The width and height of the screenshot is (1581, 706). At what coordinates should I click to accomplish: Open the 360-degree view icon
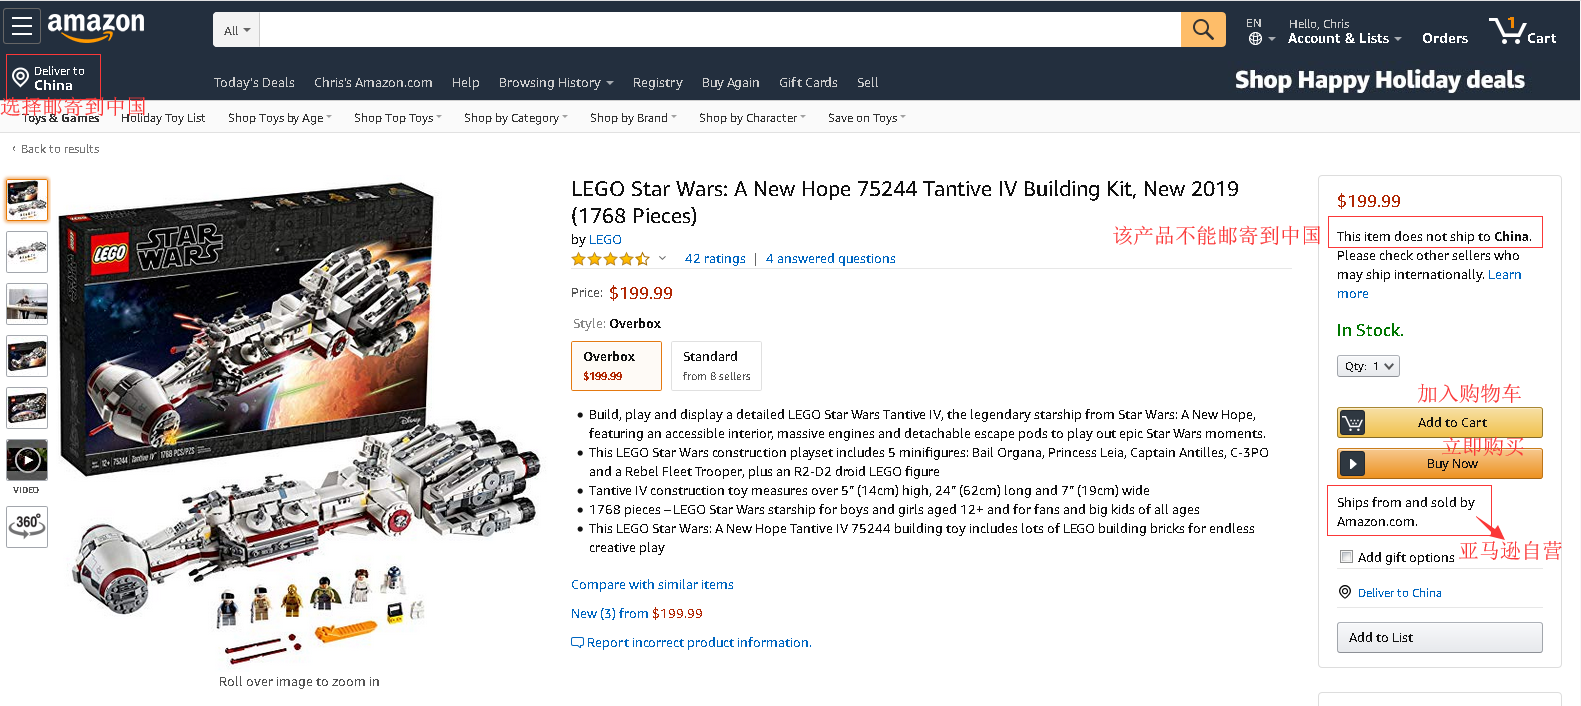coord(27,525)
